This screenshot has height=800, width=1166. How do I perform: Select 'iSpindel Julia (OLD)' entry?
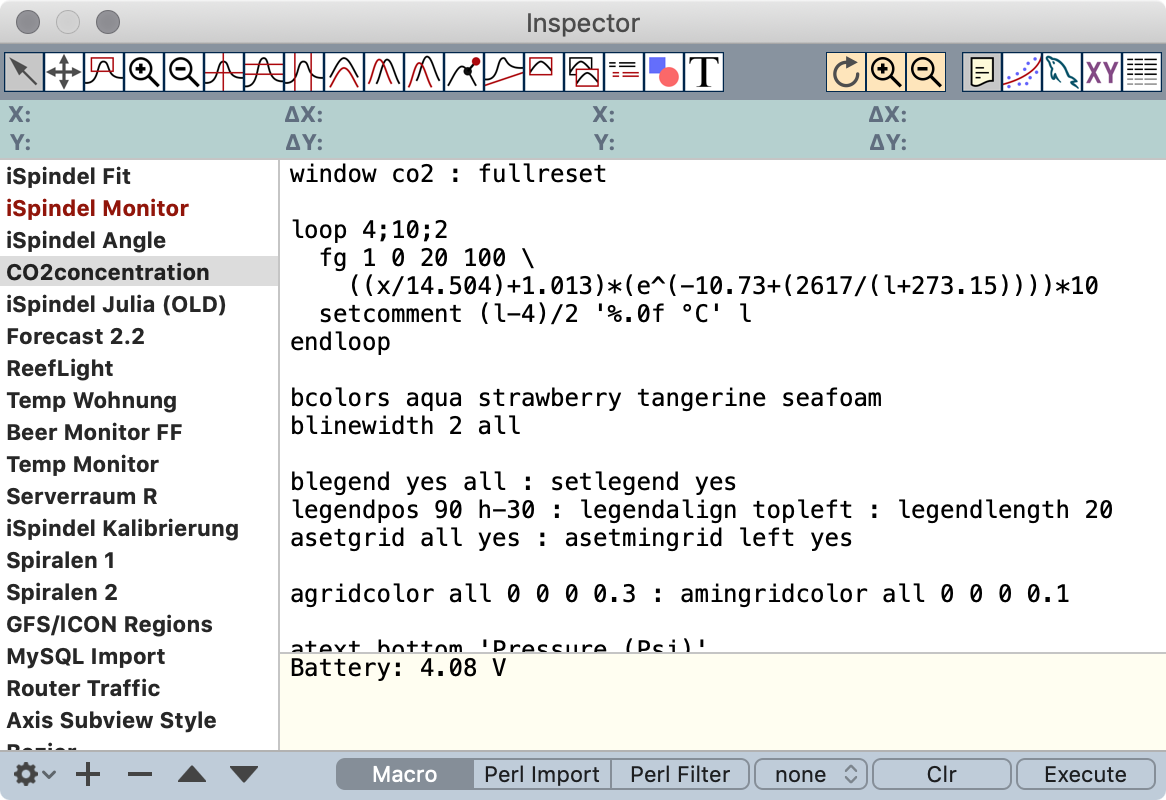139,304
